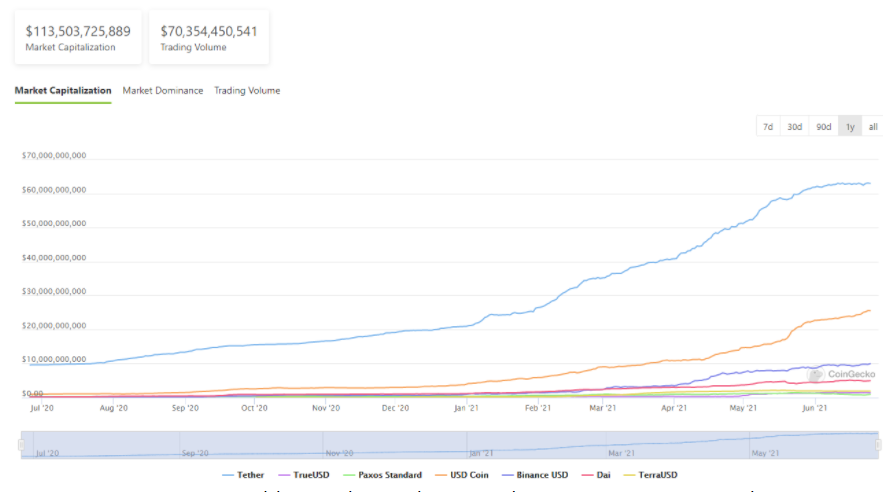This screenshot has height=492, width=883.
Task: Click the Apr '21 axis label
Action: click(674, 408)
